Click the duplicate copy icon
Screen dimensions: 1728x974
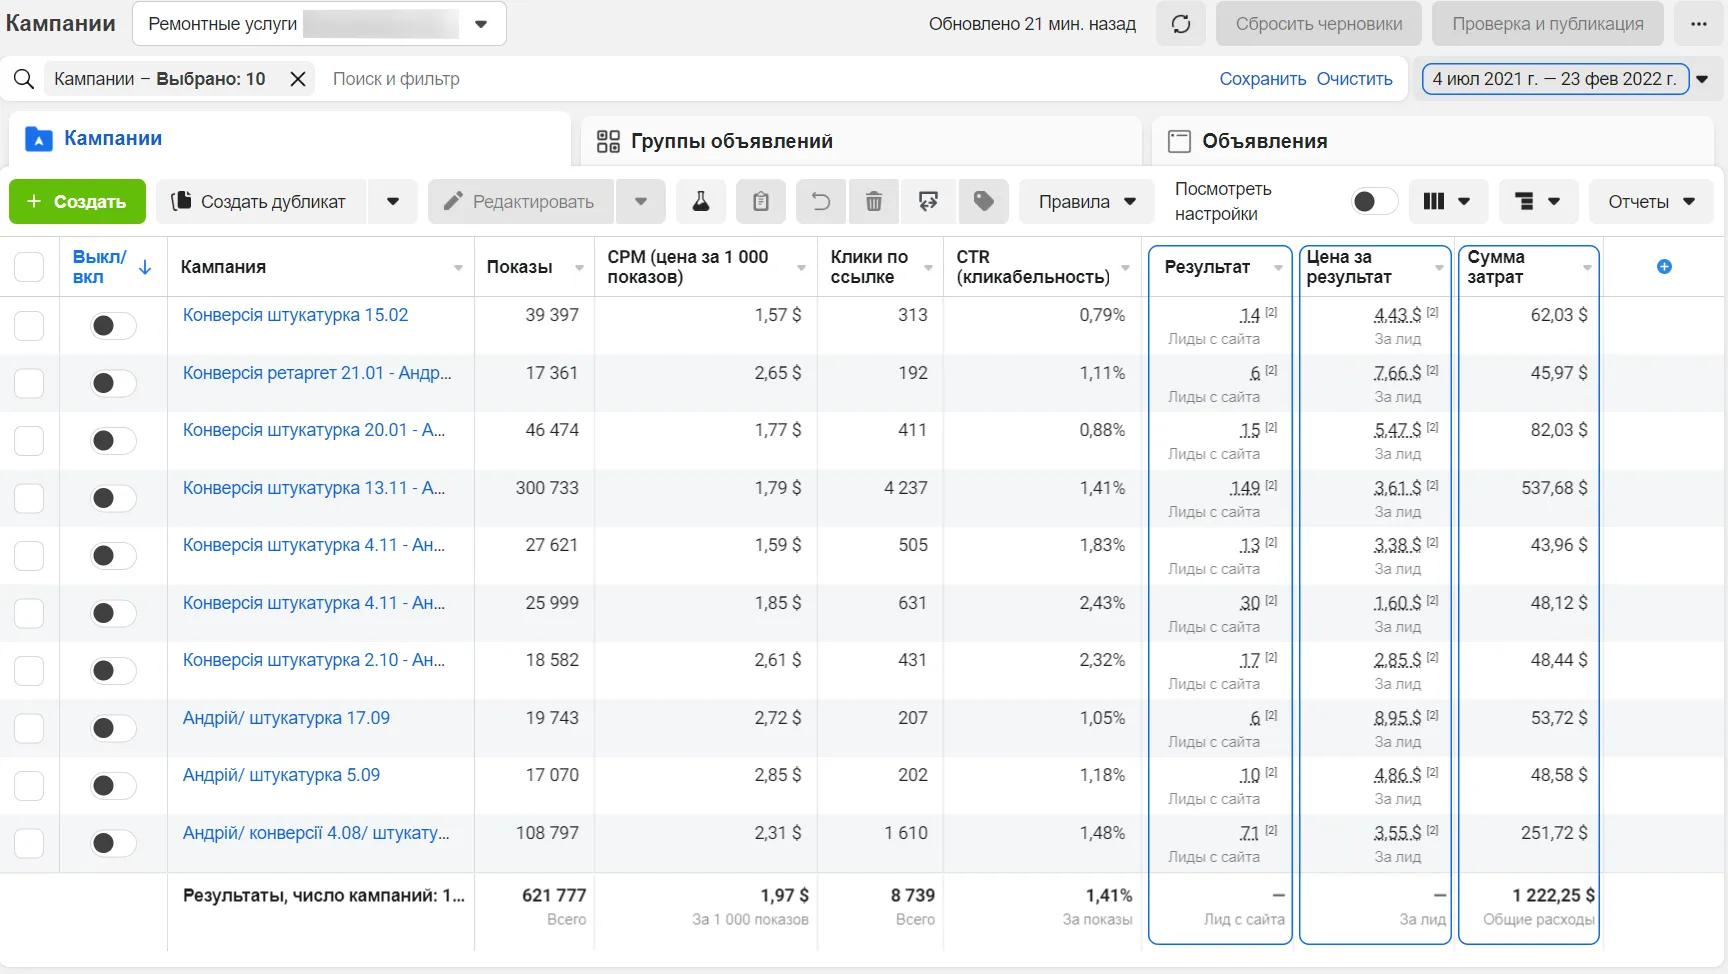pos(181,202)
